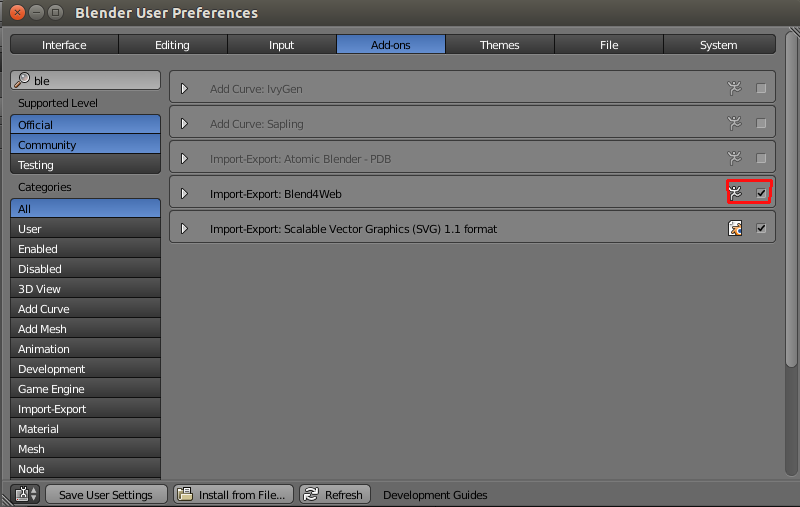Image resolution: width=800 pixels, height=507 pixels.
Task: Click the vertical scrollbar of the add-ons list
Action: 792,200
